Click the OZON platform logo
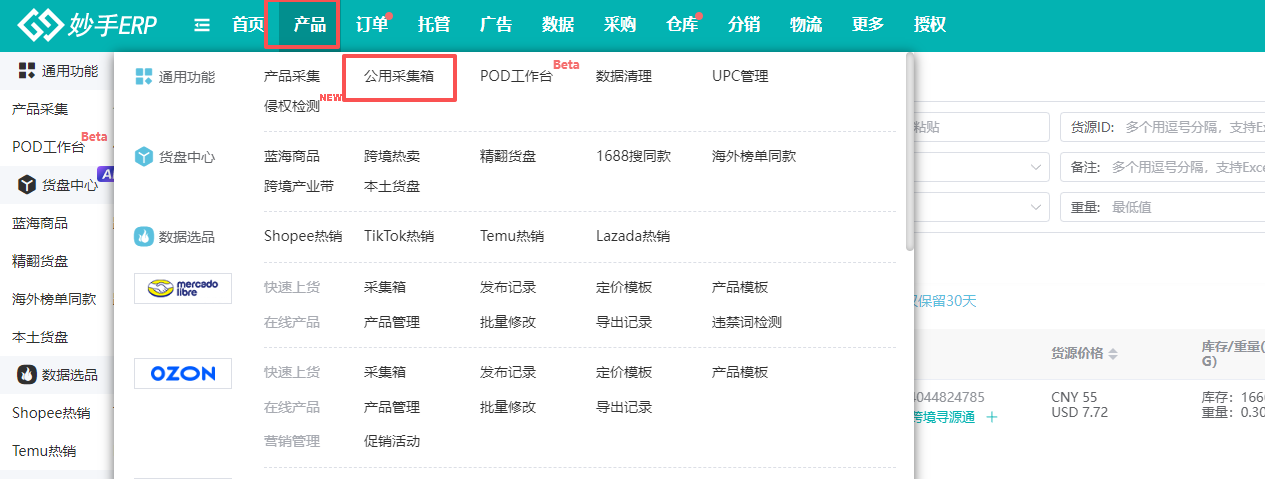Image resolution: width=1265 pixels, height=479 pixels. [x=183, y=373]
